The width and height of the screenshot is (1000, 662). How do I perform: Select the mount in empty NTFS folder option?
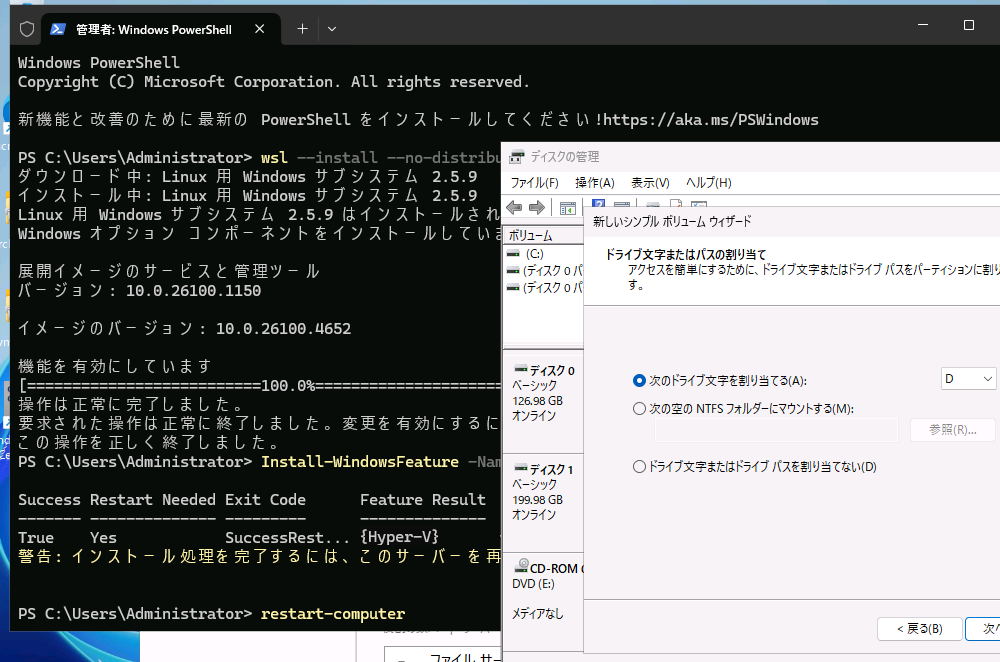(x=637, y=408)
